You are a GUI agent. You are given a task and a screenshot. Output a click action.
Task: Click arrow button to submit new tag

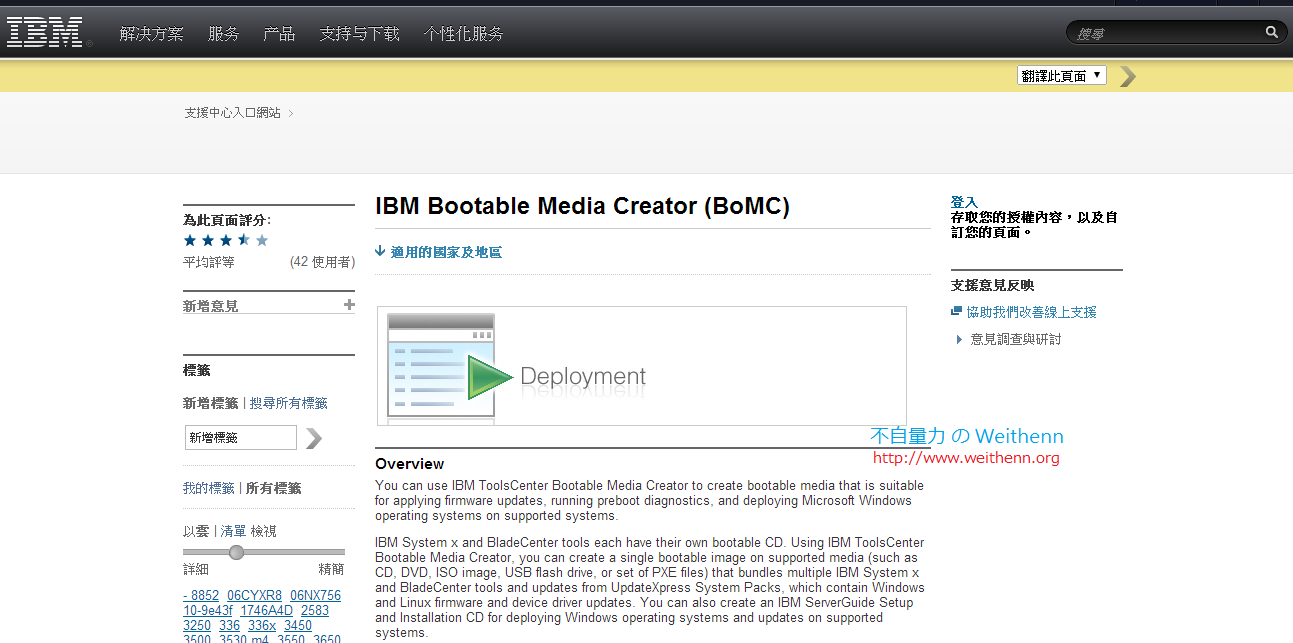314,438
